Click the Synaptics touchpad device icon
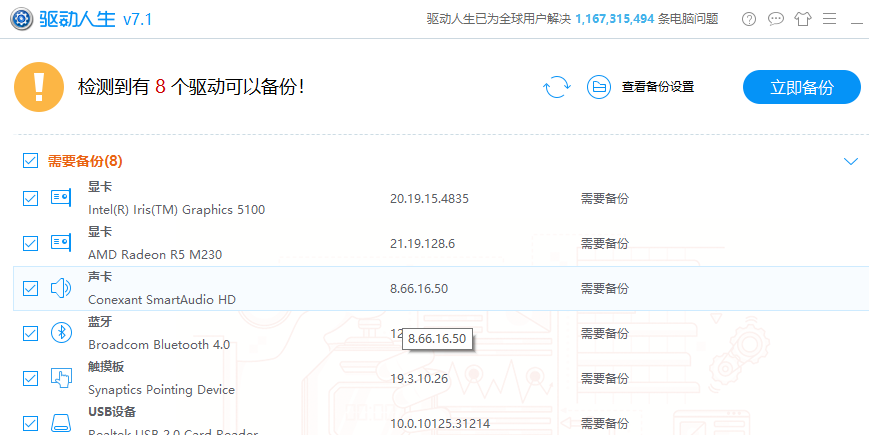Screen dimensions: 869x435 [61, 378]
